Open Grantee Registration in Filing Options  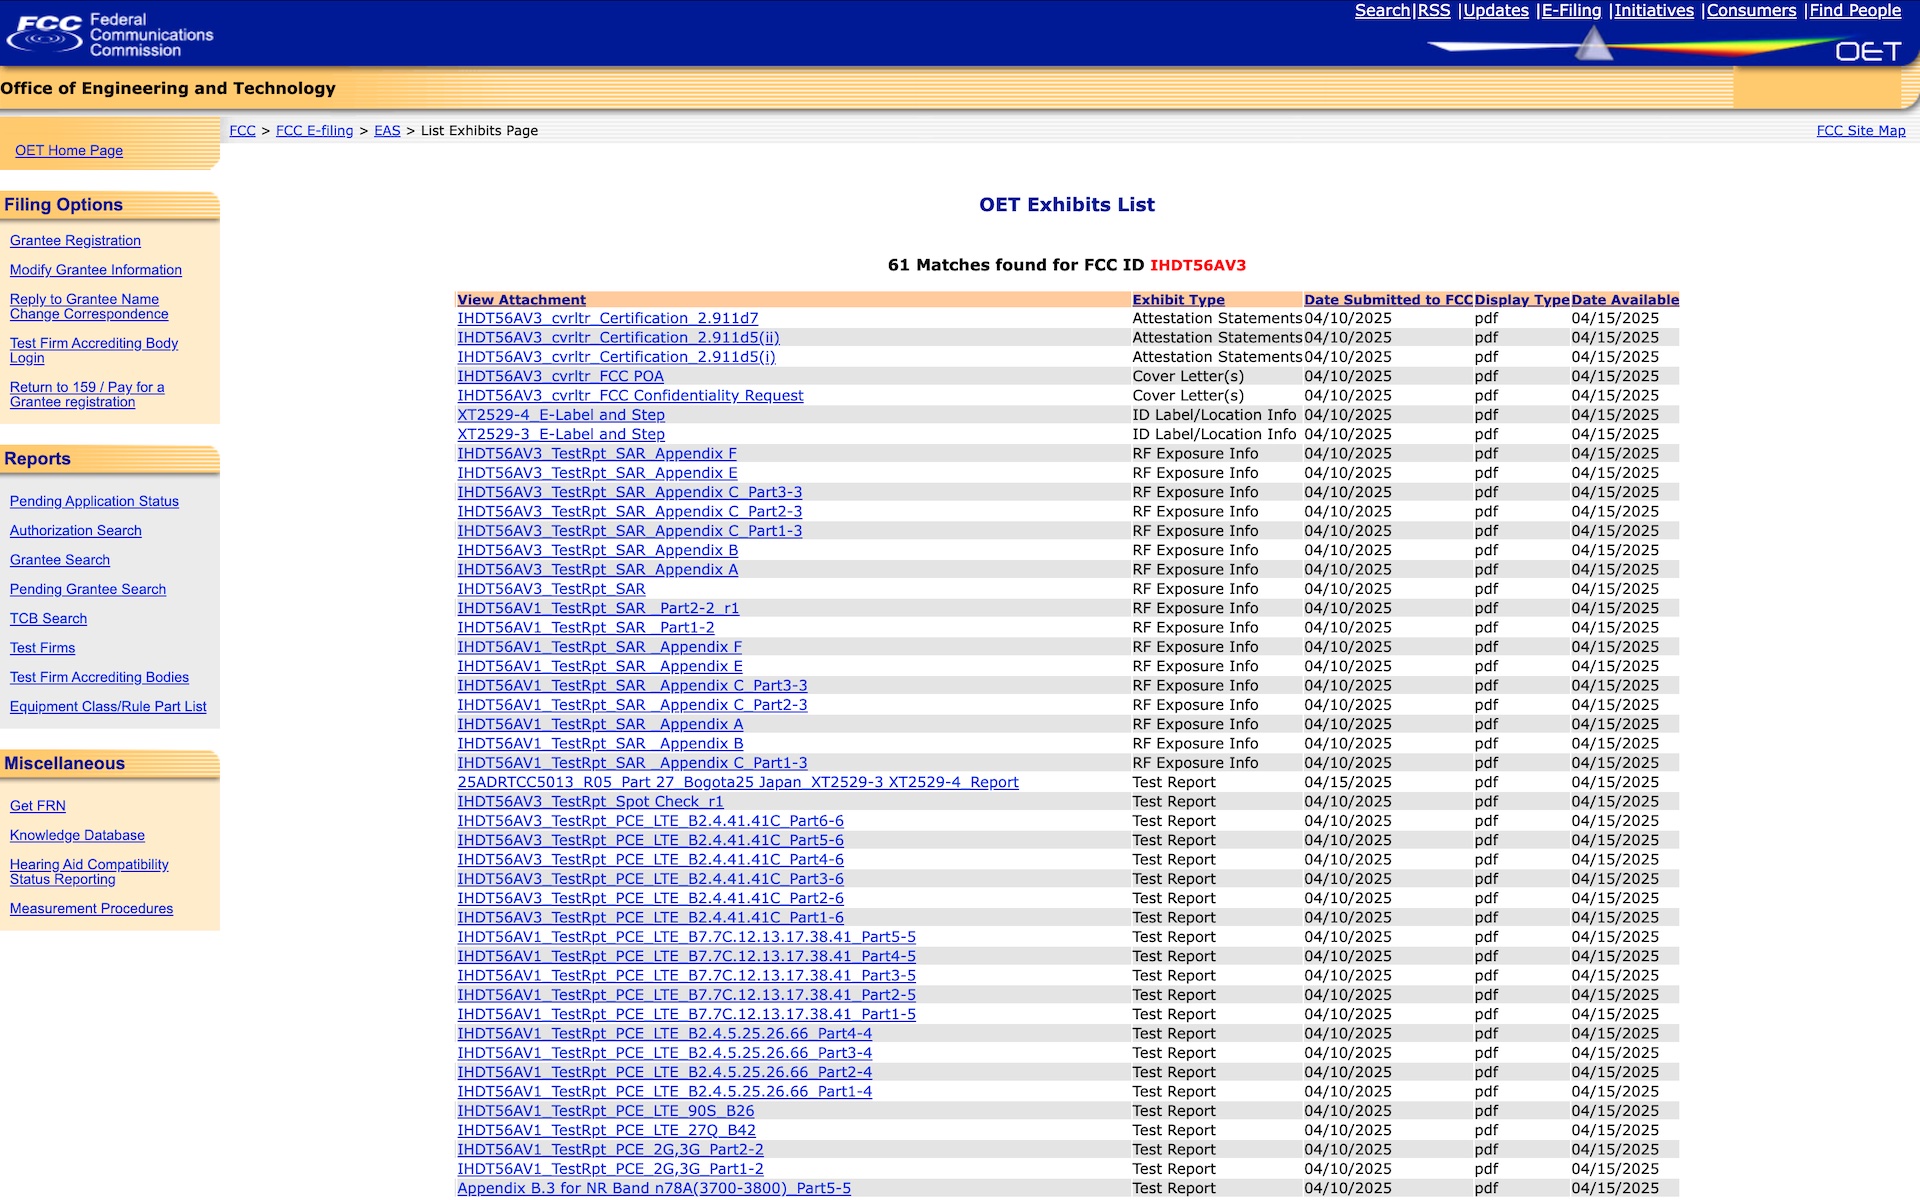click(x=75, y=241)
